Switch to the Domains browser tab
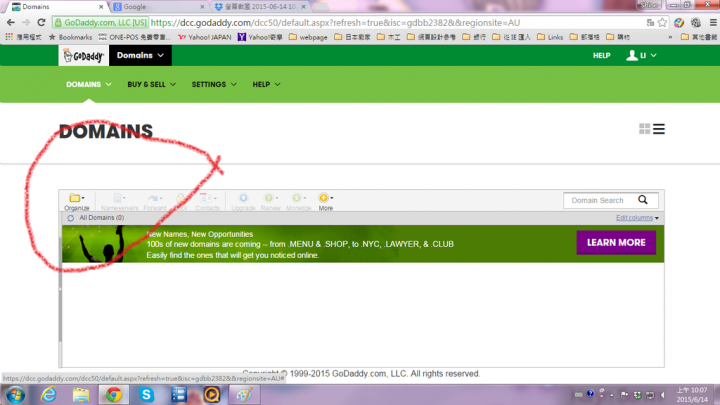The image size is (720, 405). pos(58,6)
